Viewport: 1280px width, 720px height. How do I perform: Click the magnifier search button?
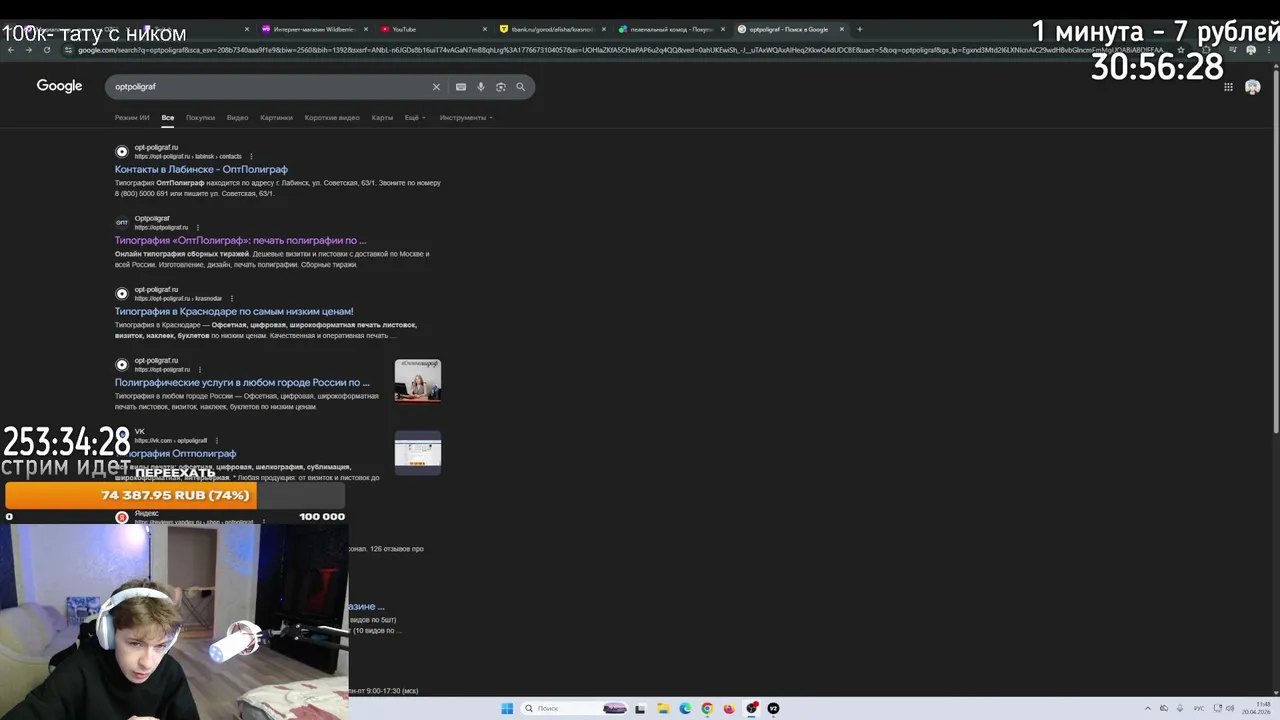click(x=520, y=87)
